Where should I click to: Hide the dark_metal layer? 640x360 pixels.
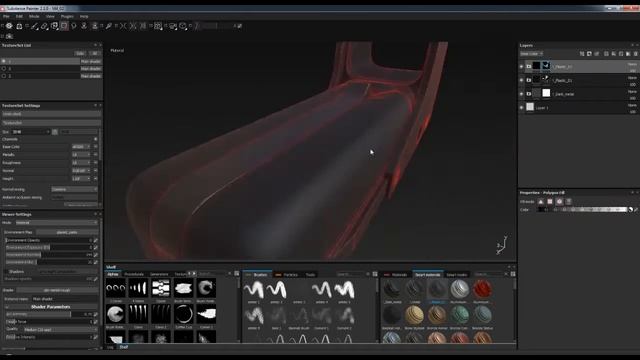521,94
